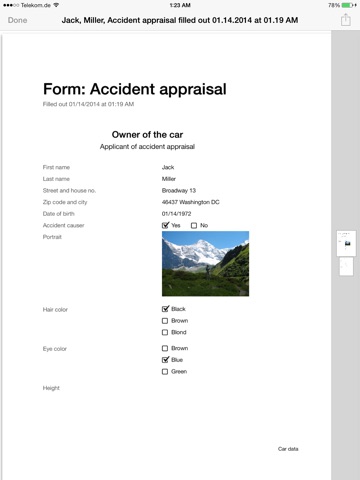This screenshot has height=480, width=360.
Task: Check the Brown hair color checkbox
Action: 165,321
